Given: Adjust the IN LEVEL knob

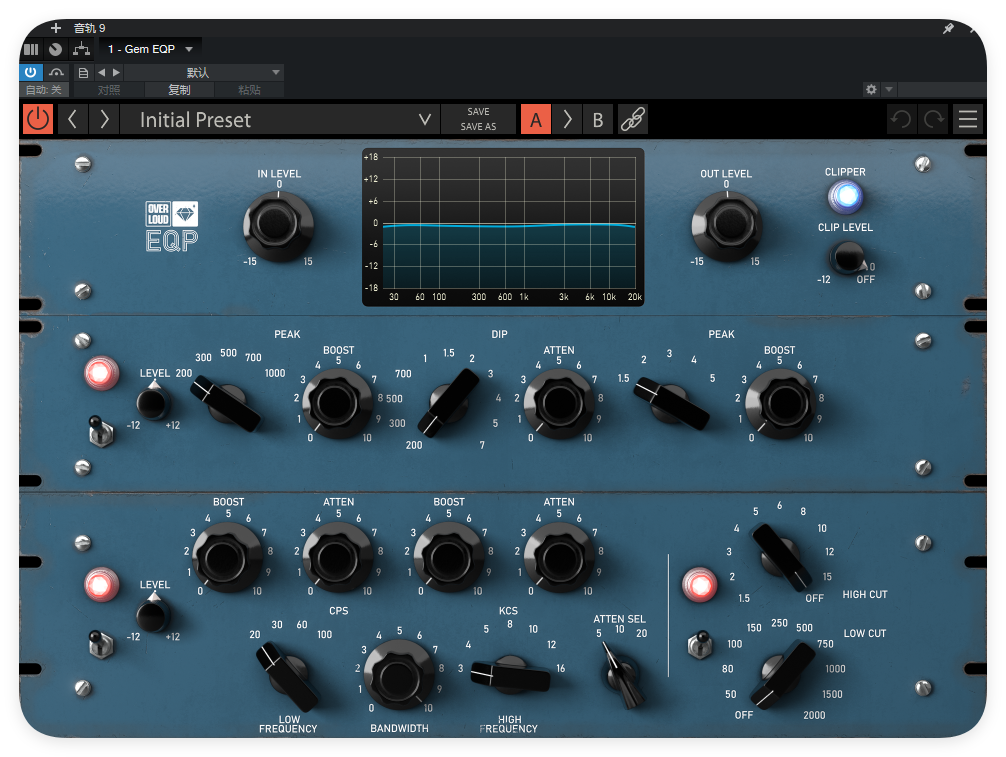Looking at the screenshot, I should (278, 226).
